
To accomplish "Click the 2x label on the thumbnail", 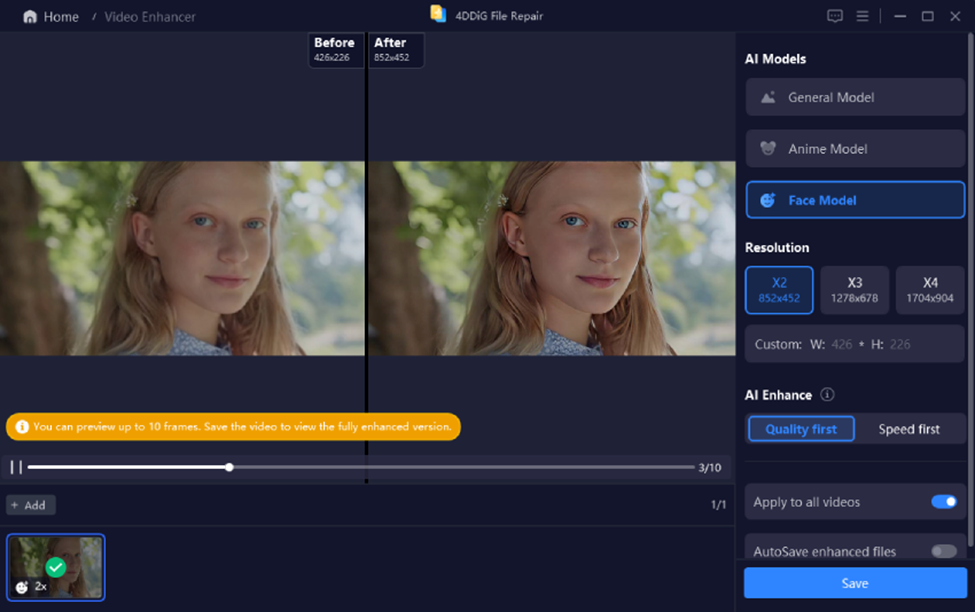I will [x=41, y=586].
